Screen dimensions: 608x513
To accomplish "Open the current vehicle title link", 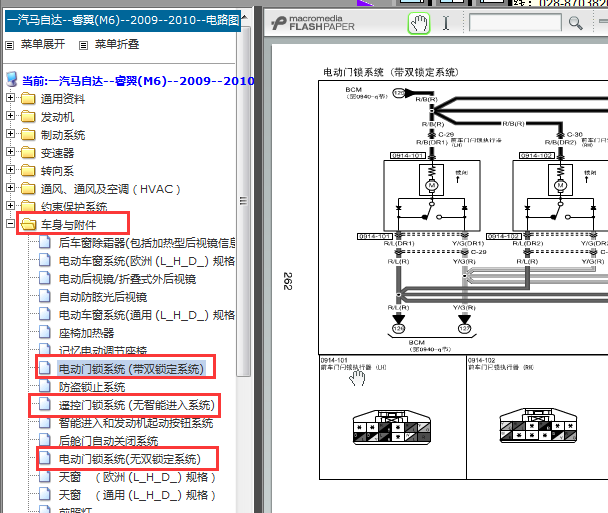I will (138, 81).
